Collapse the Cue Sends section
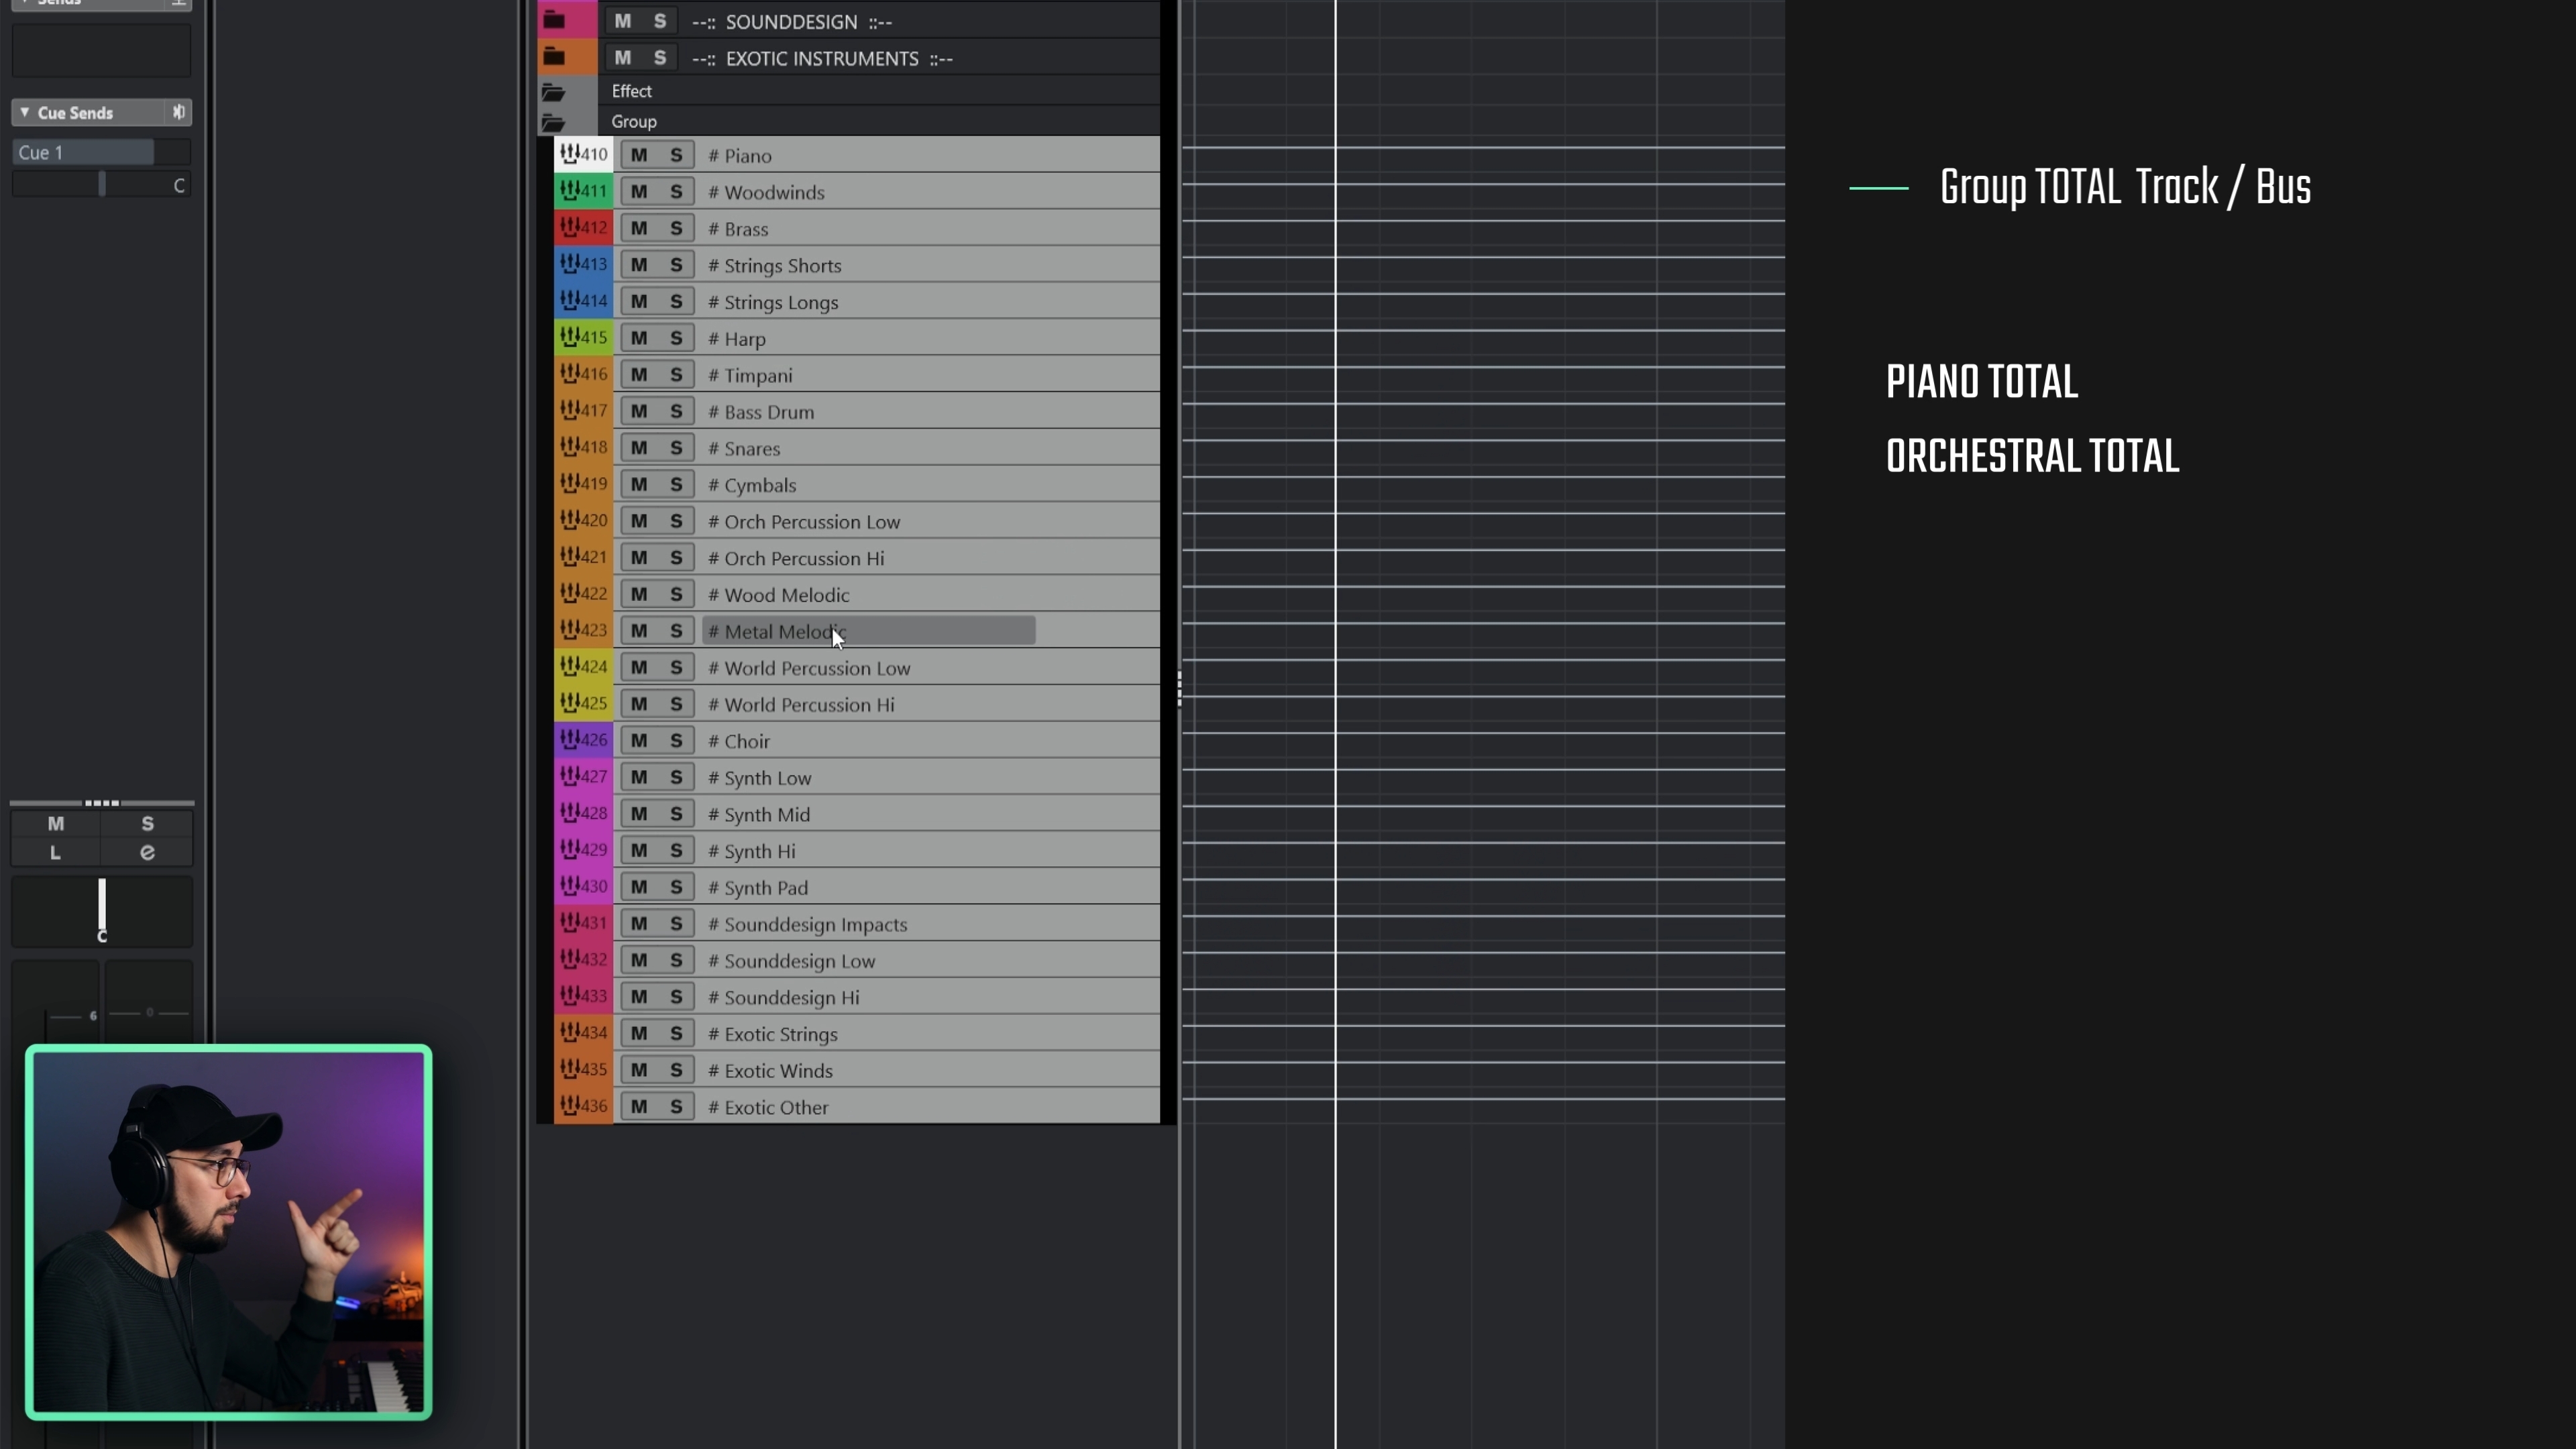 [25, 112]
